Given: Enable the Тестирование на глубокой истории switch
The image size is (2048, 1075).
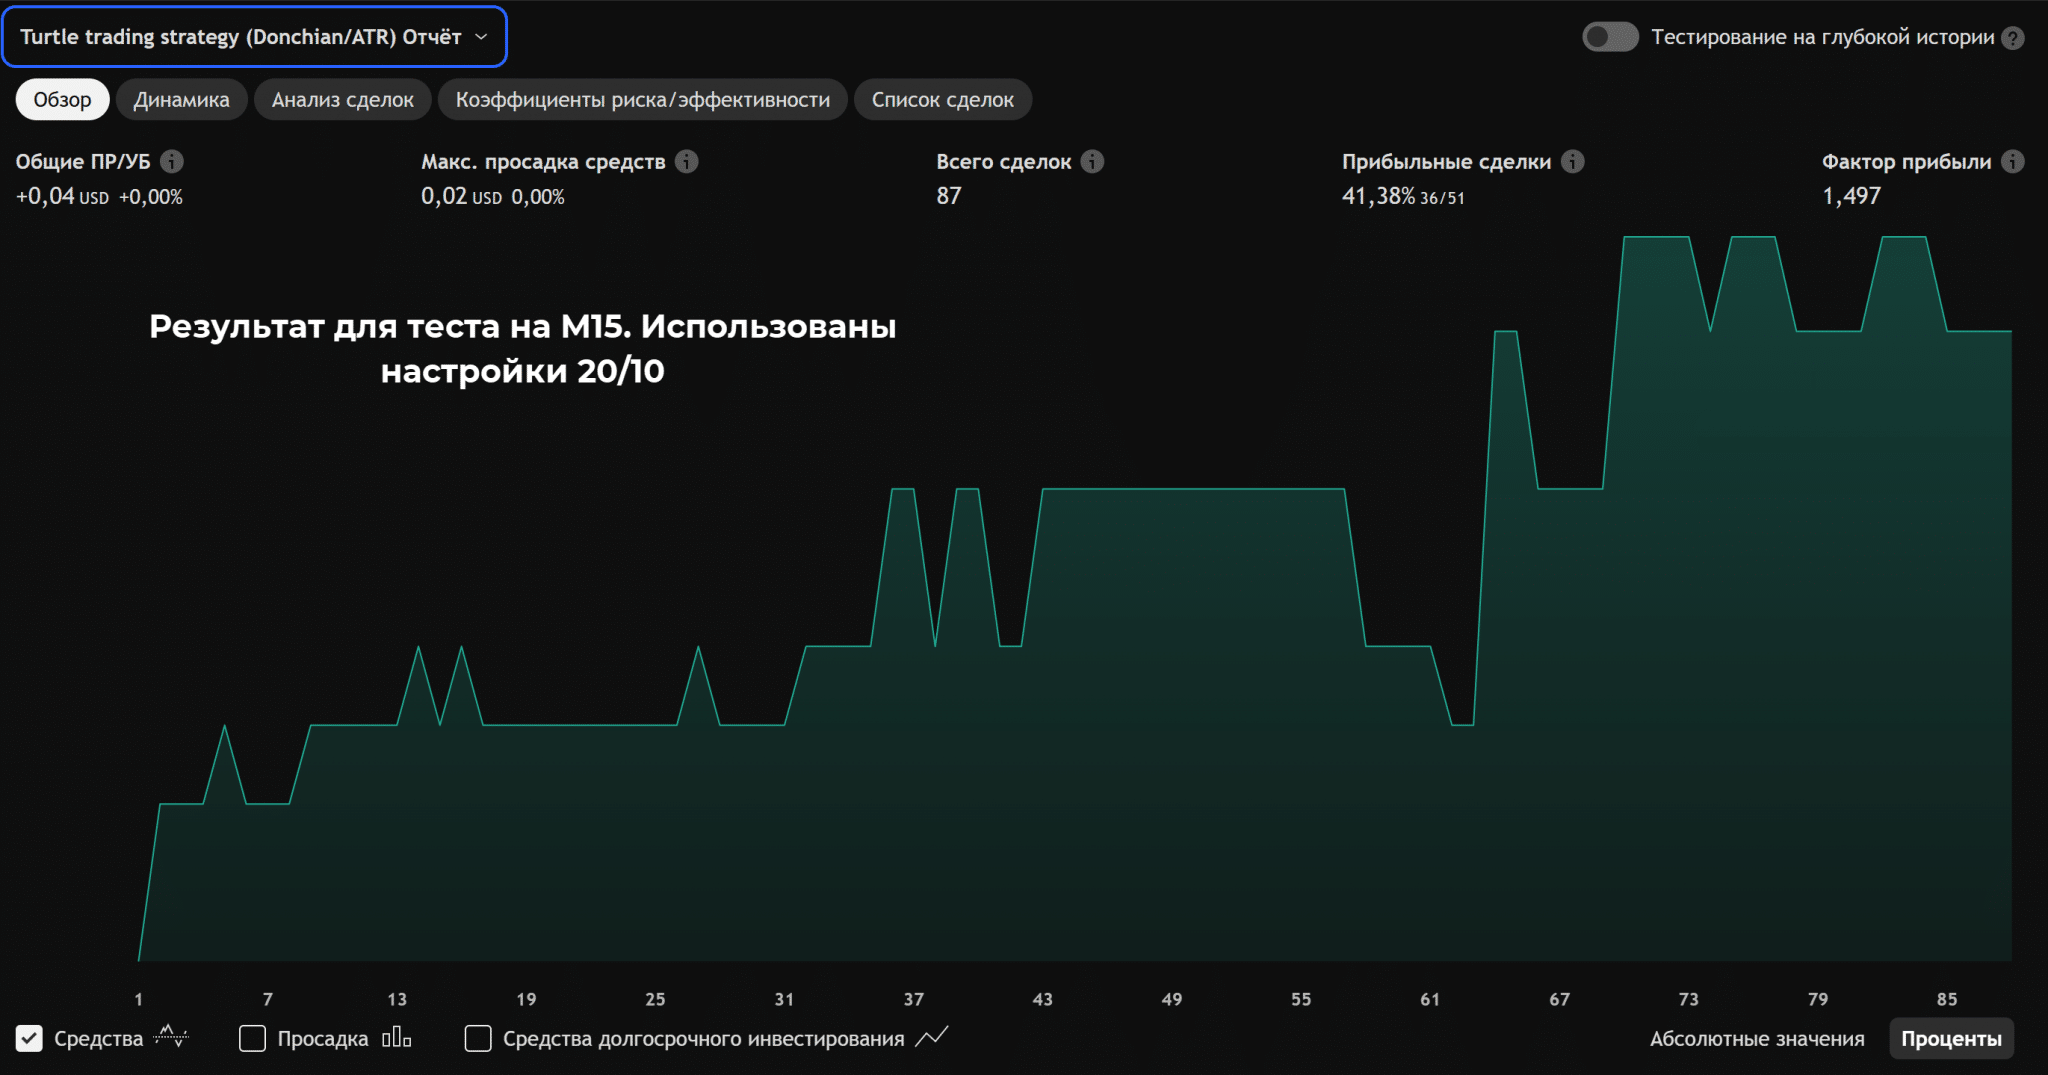Looking at the screenshot, I should [1609, 37].
